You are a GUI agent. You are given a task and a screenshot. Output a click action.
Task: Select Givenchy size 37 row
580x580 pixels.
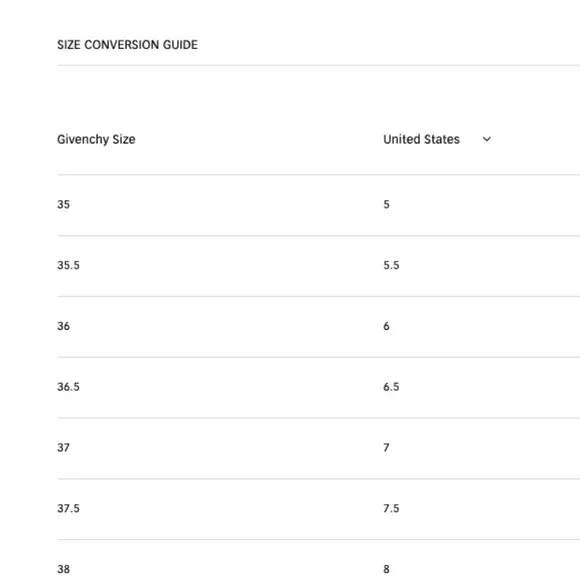(318, 448)
